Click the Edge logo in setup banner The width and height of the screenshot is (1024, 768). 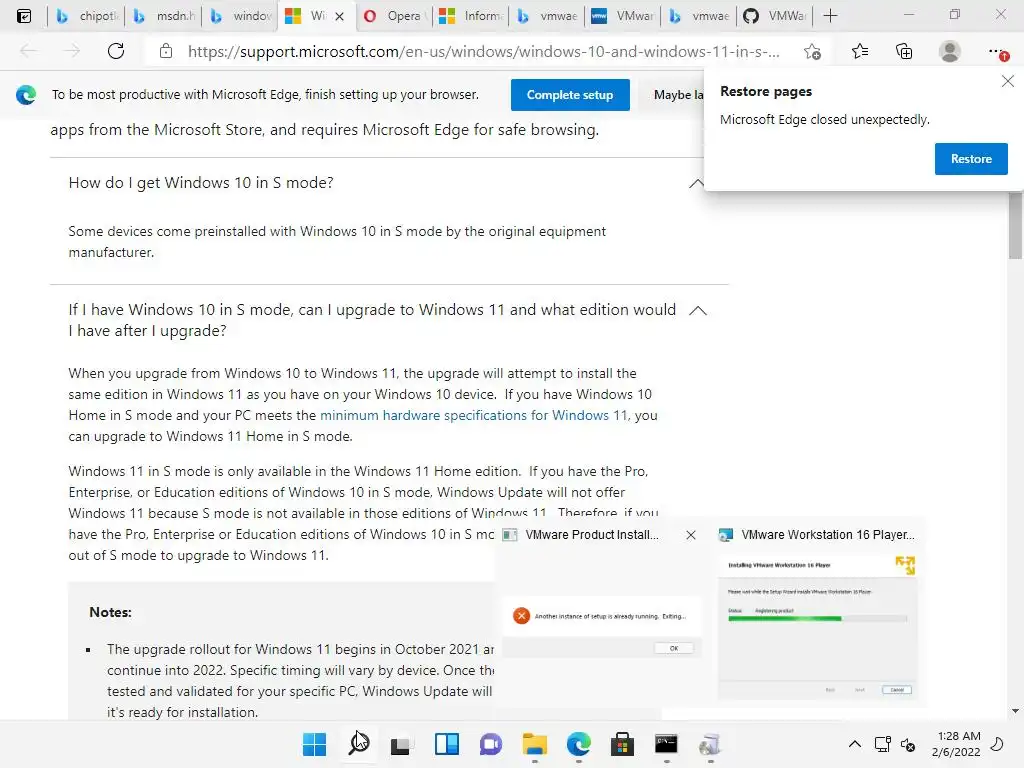tap(25, 95)
